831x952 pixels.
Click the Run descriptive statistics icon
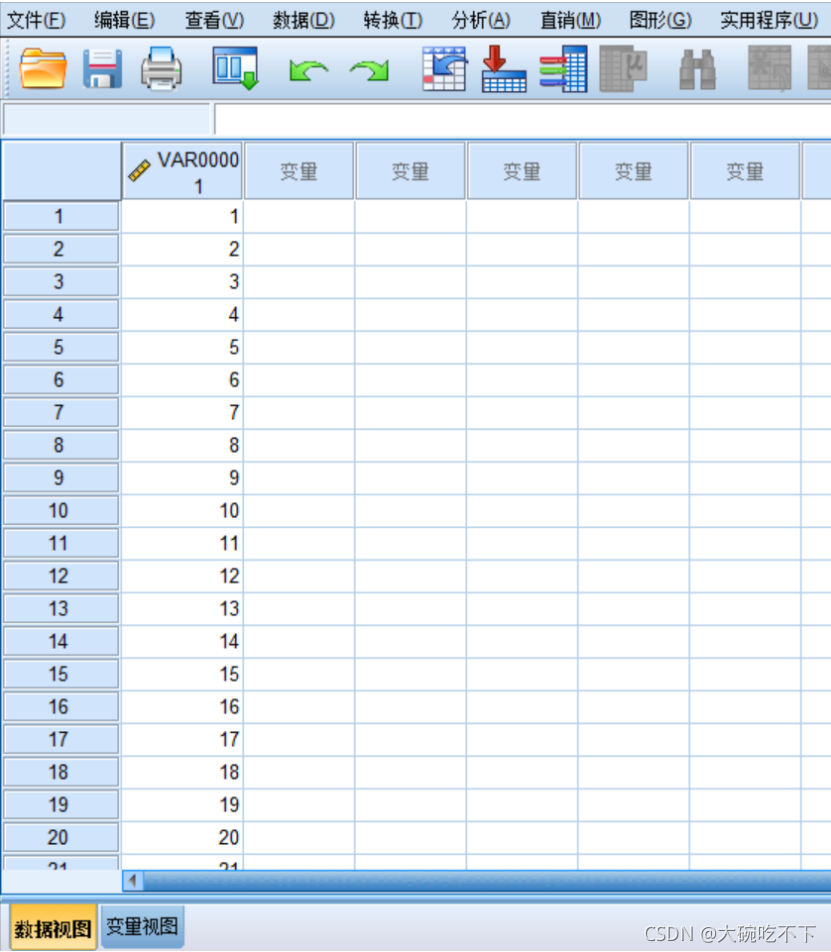623,69
